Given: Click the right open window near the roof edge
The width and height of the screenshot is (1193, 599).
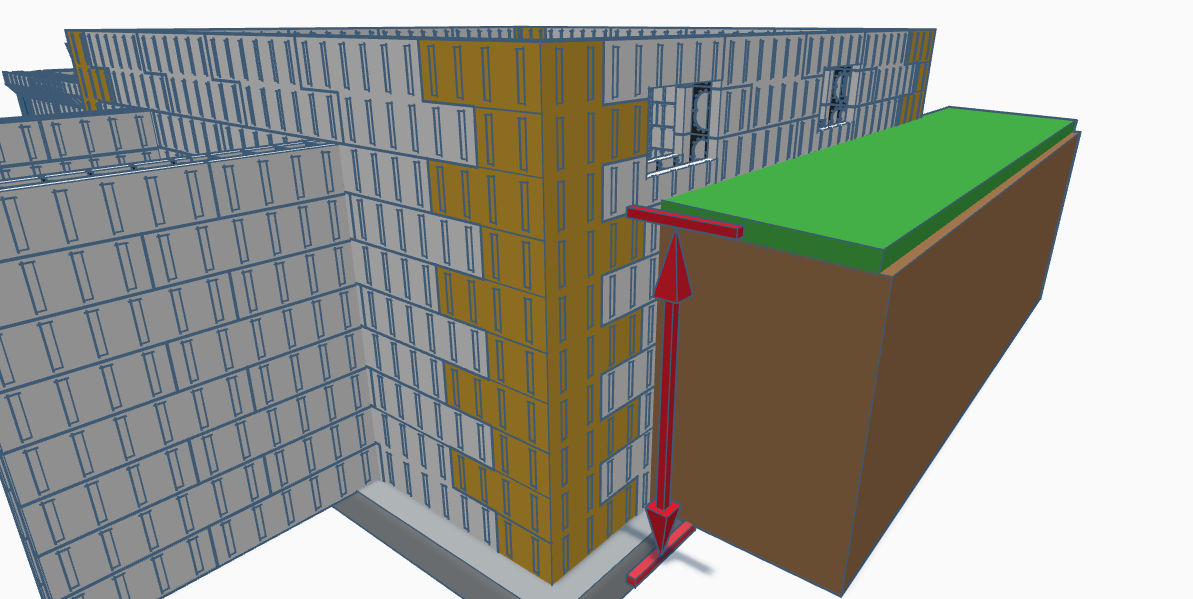Looking at the screenshot, I should 838,95.
